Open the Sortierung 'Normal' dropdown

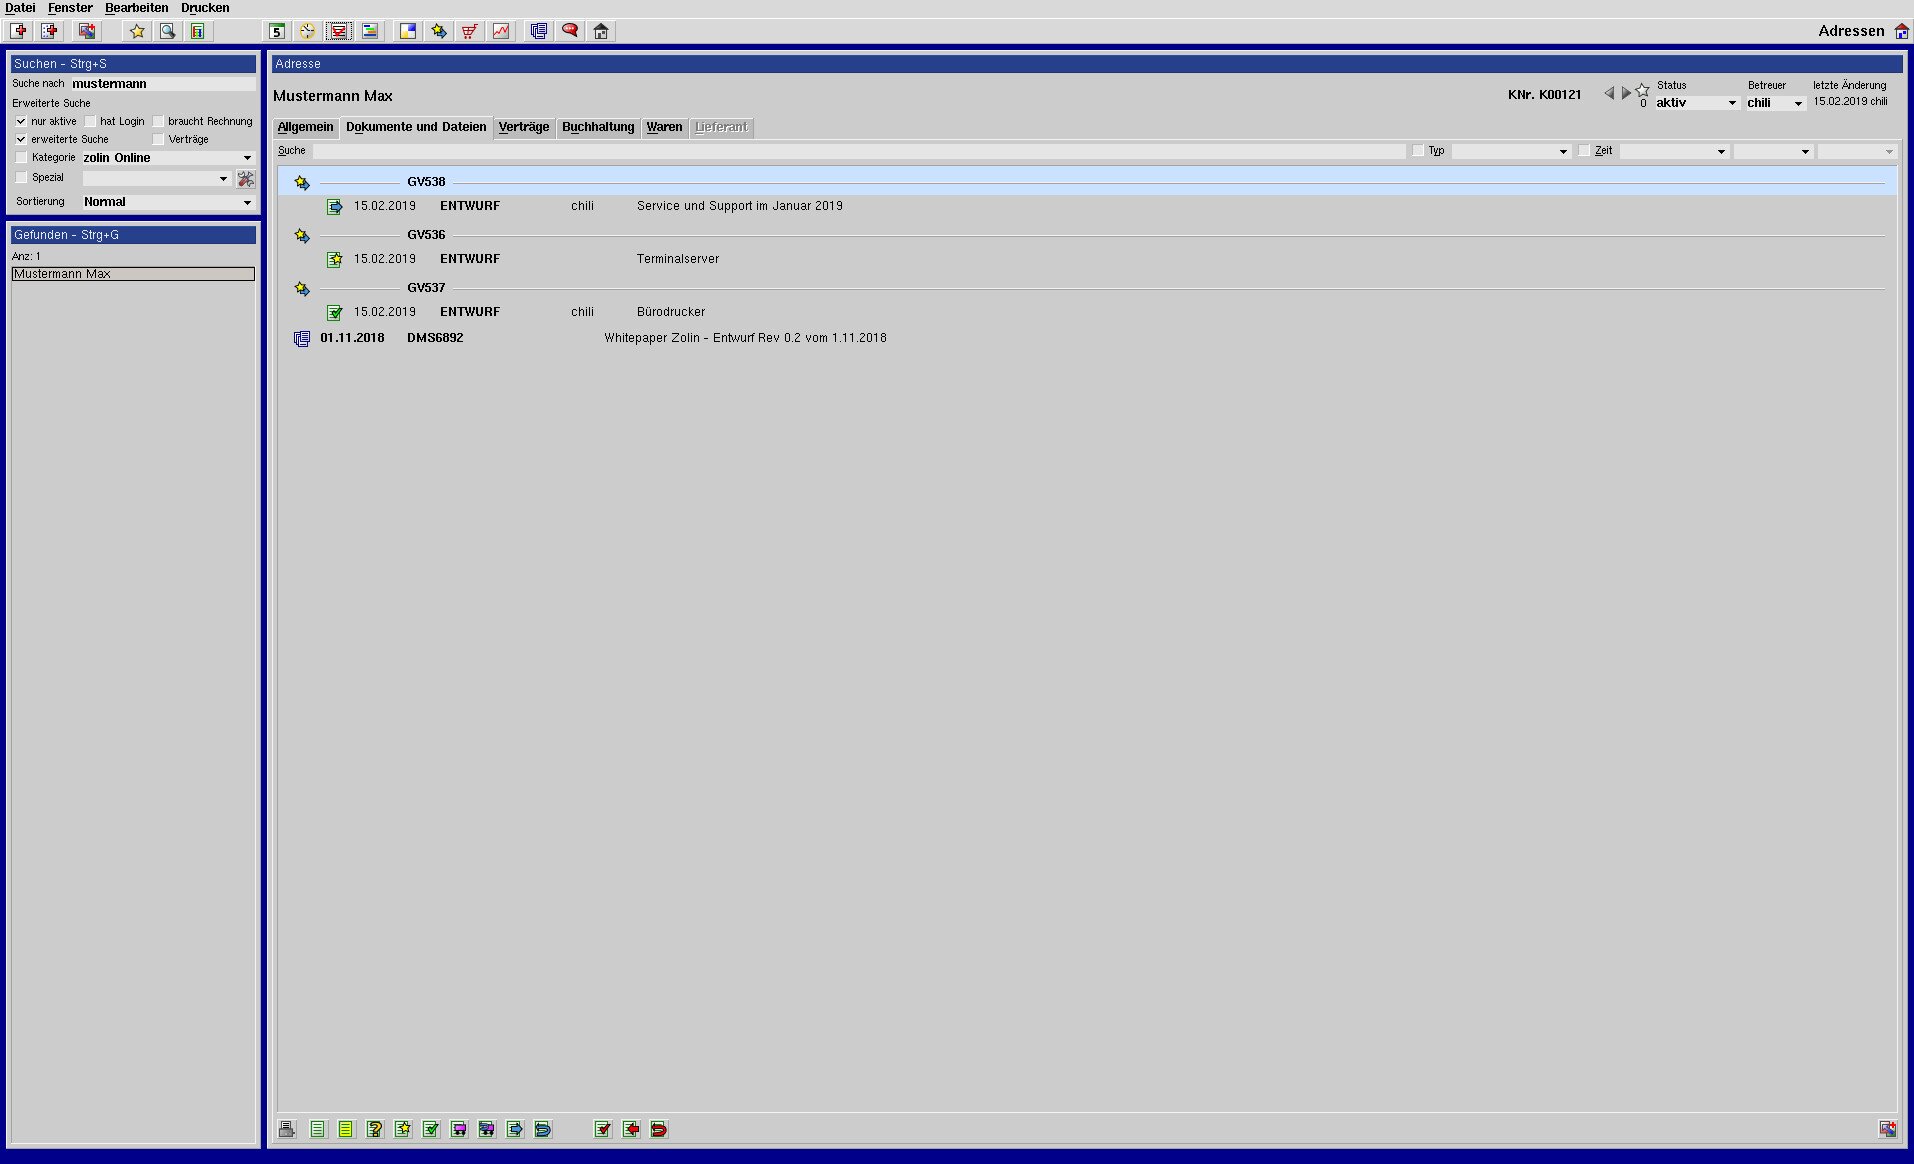pyautogui.click(x=168, y=202)
